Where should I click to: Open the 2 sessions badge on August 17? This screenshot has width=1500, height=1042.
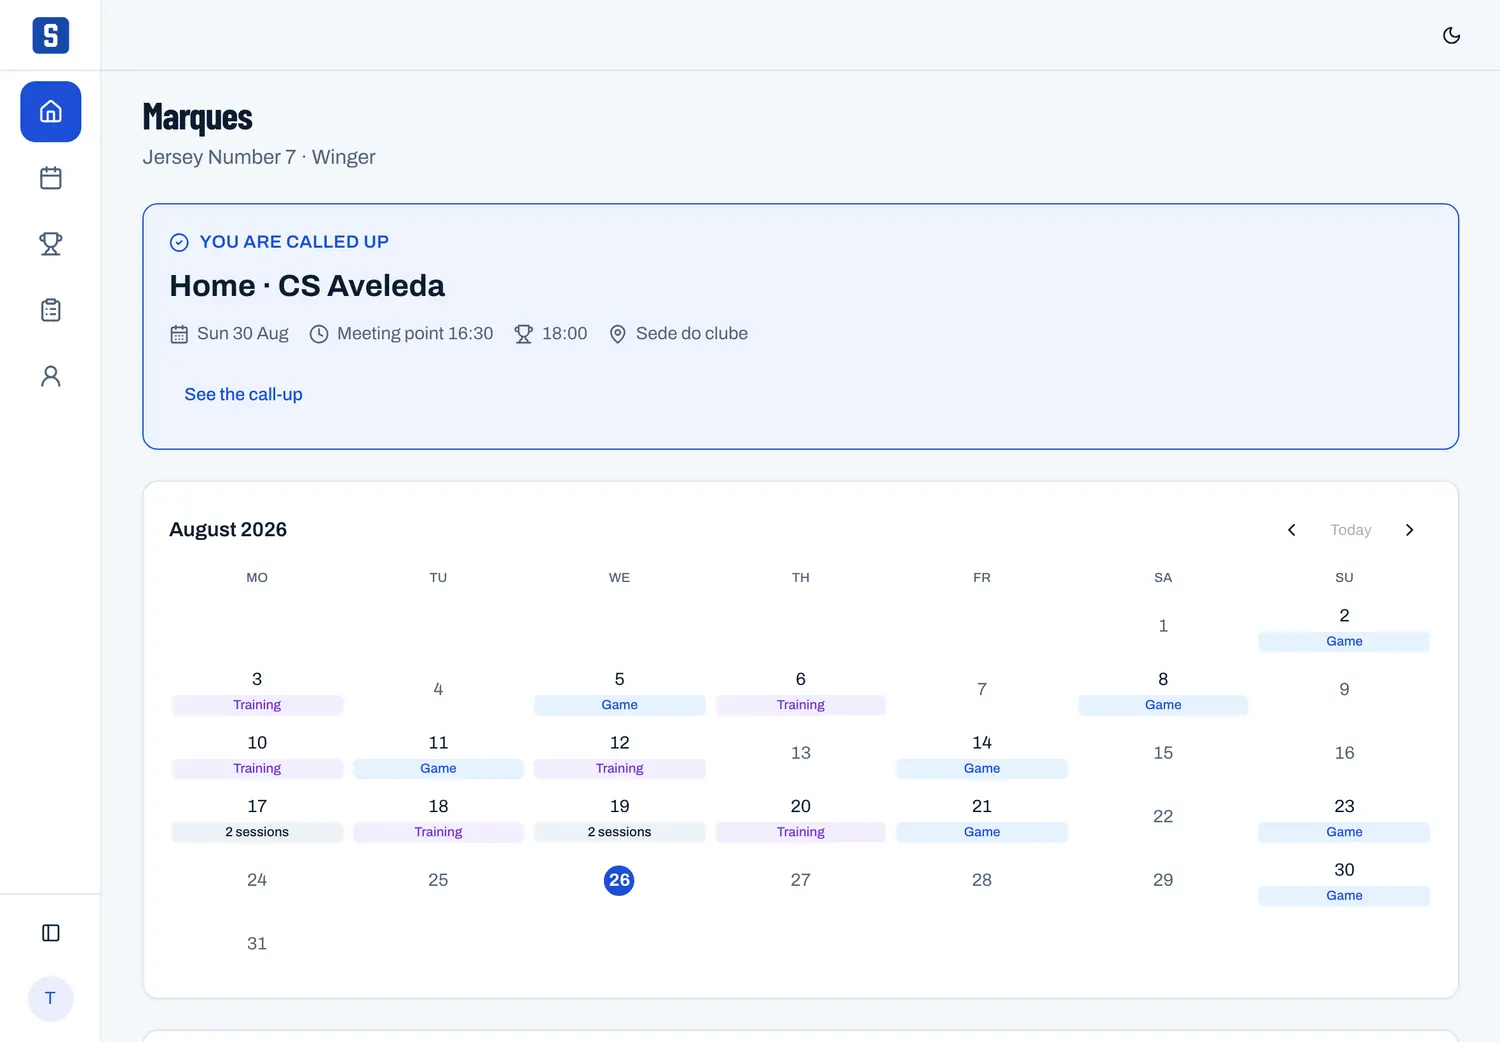tap(257, 832)
